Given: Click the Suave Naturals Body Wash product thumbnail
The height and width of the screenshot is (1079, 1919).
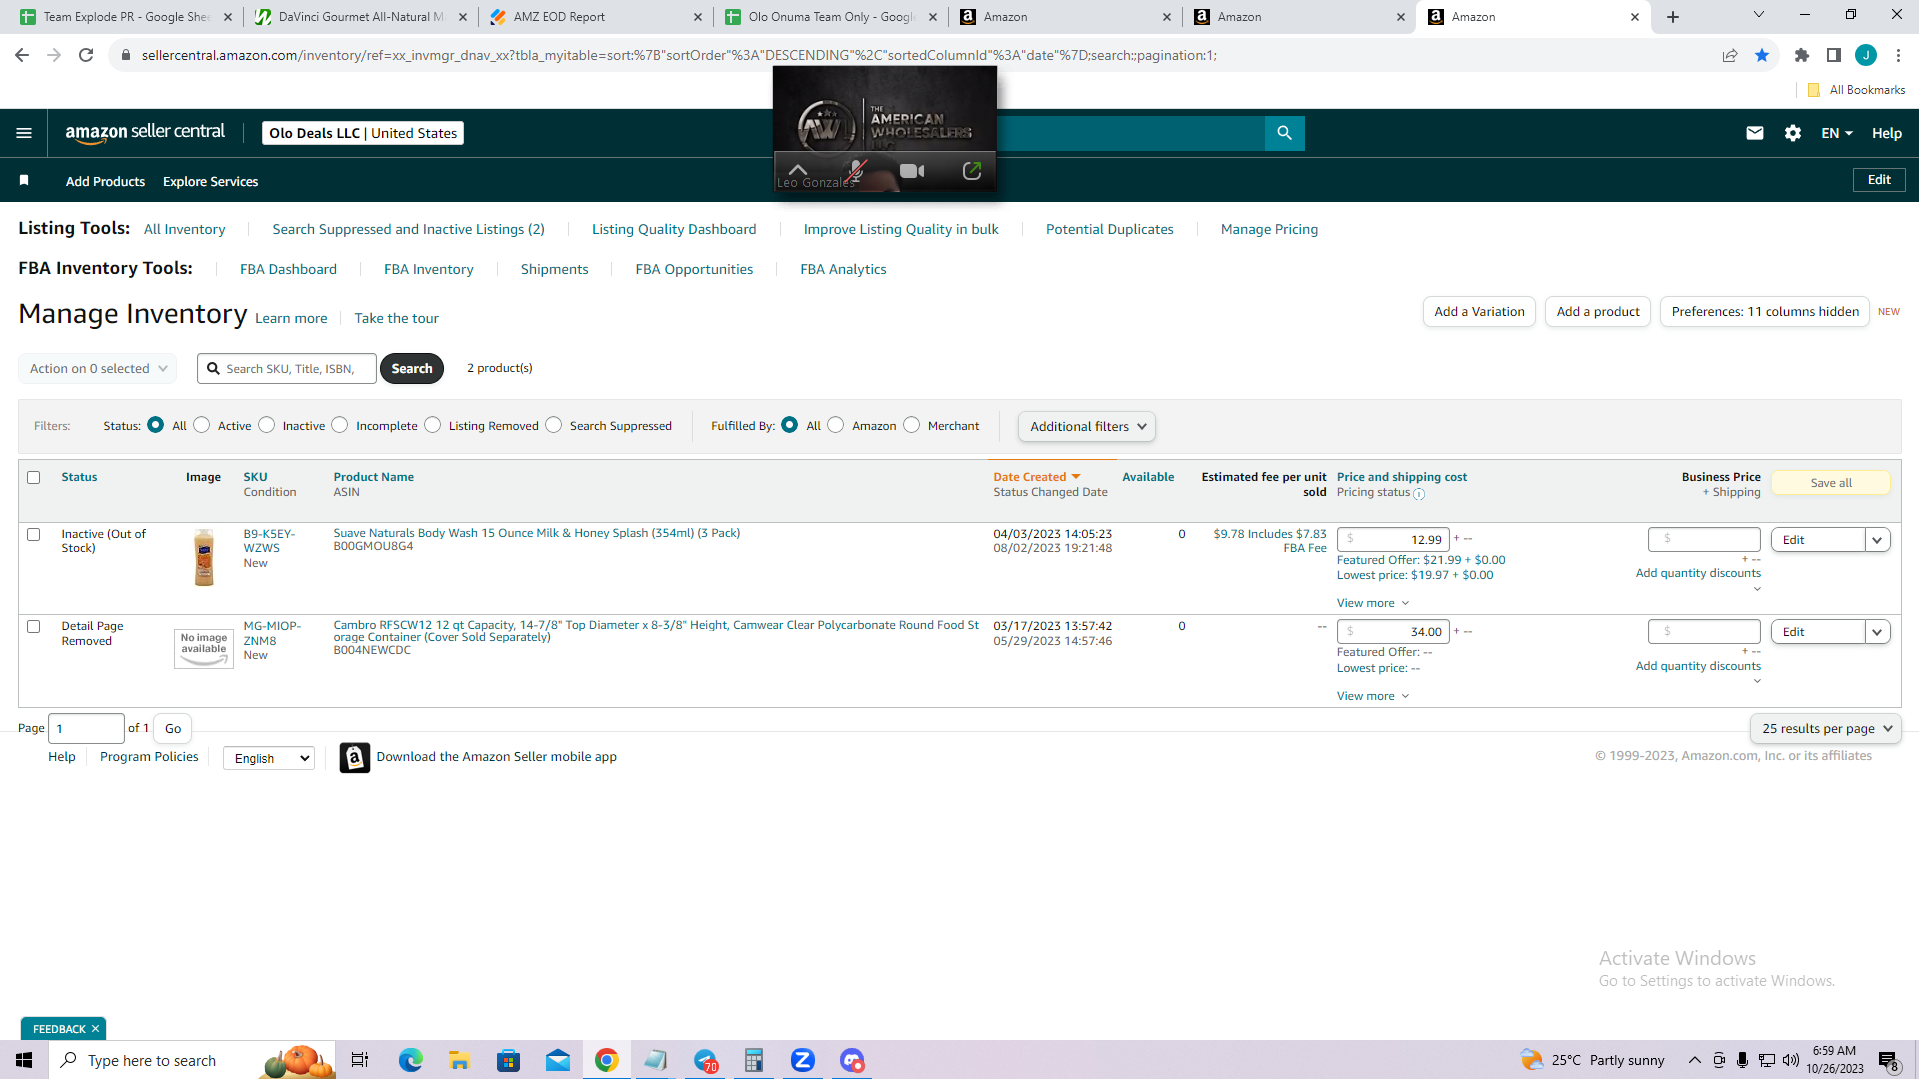Looking at the screenshot, I should [x=204, y=557].
